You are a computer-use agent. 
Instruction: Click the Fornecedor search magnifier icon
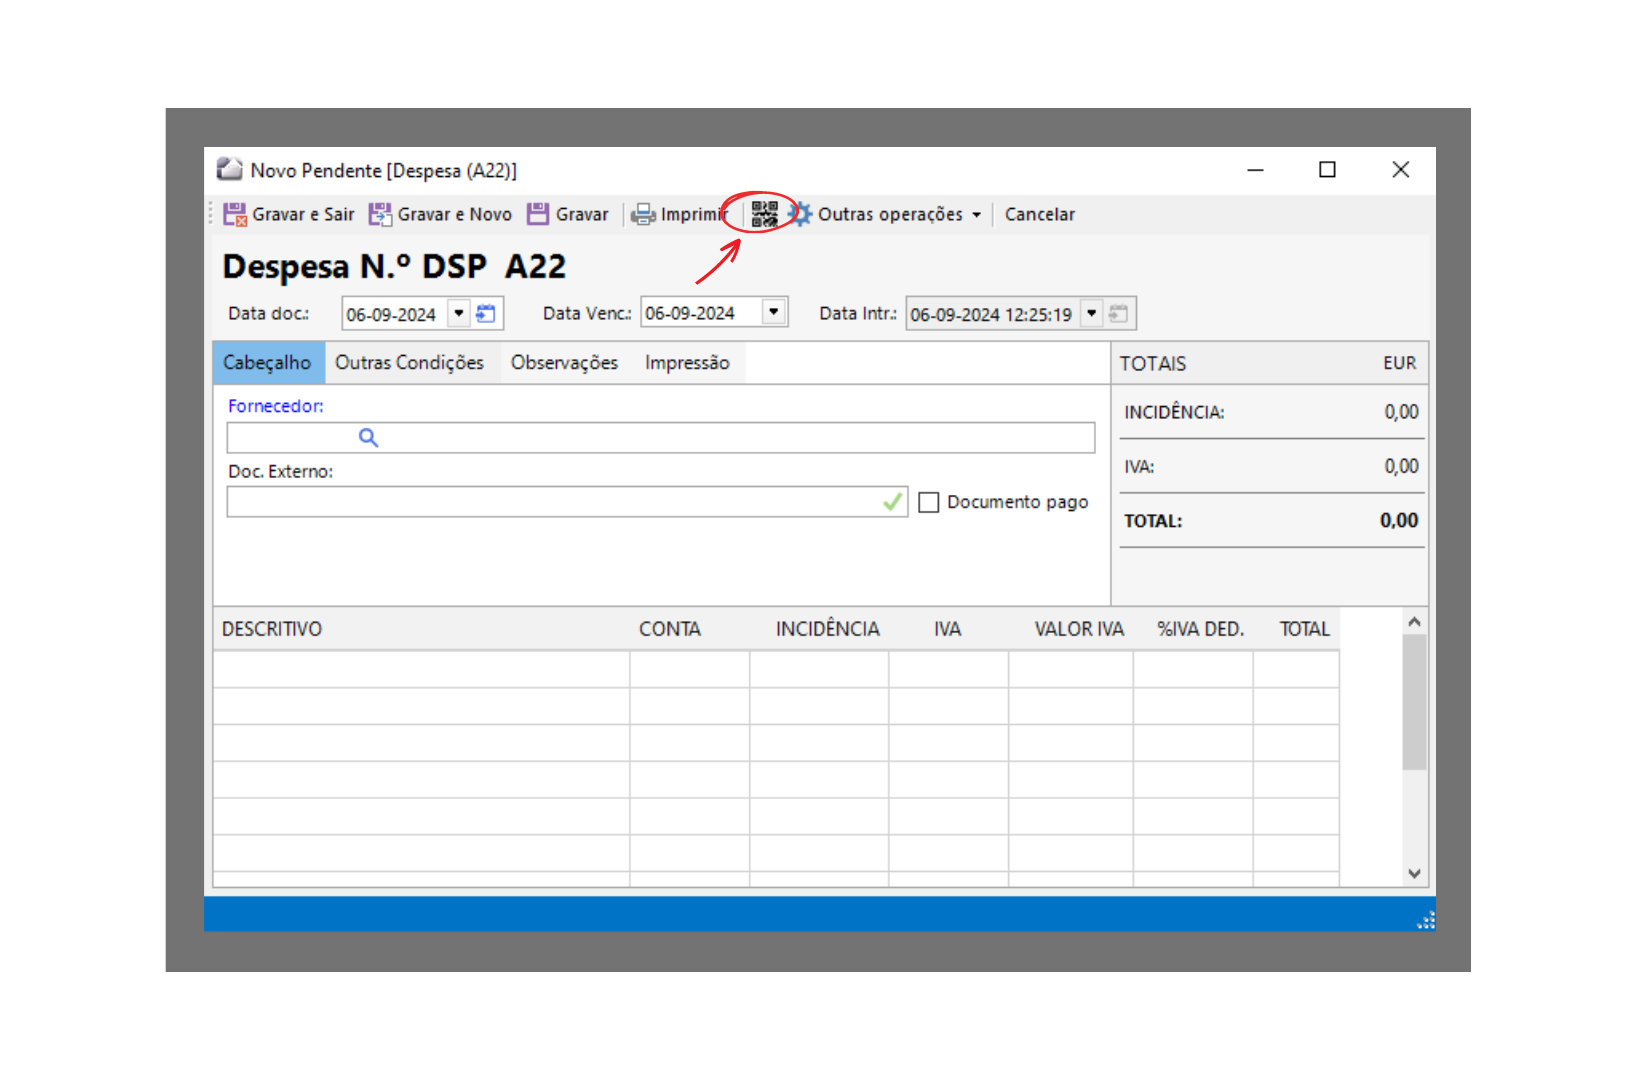pyautogui.click(x=368, y=438)
